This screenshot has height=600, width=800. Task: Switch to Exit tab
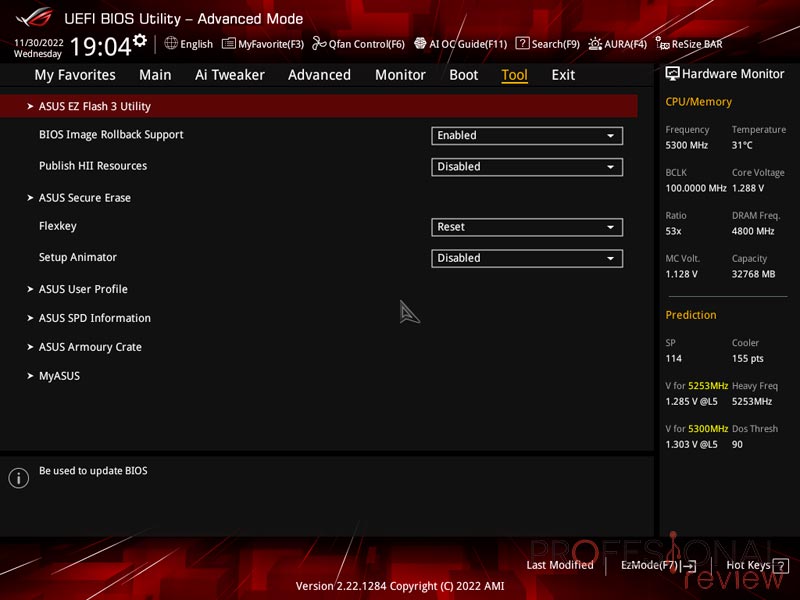click(563, 75)
